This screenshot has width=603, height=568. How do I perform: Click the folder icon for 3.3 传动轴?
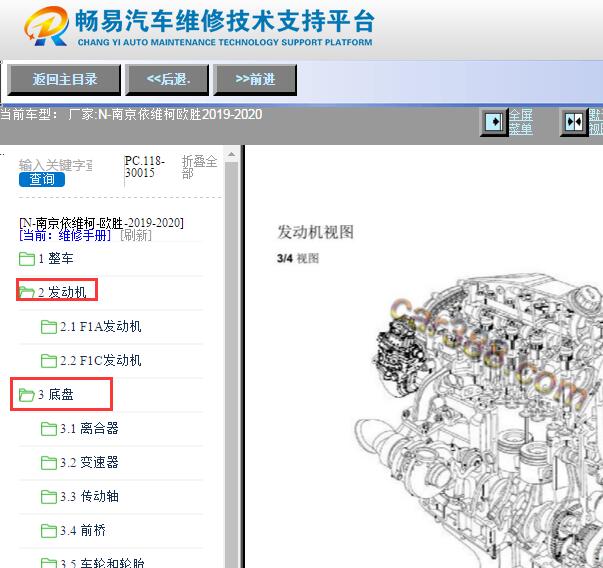coord(49,497)
